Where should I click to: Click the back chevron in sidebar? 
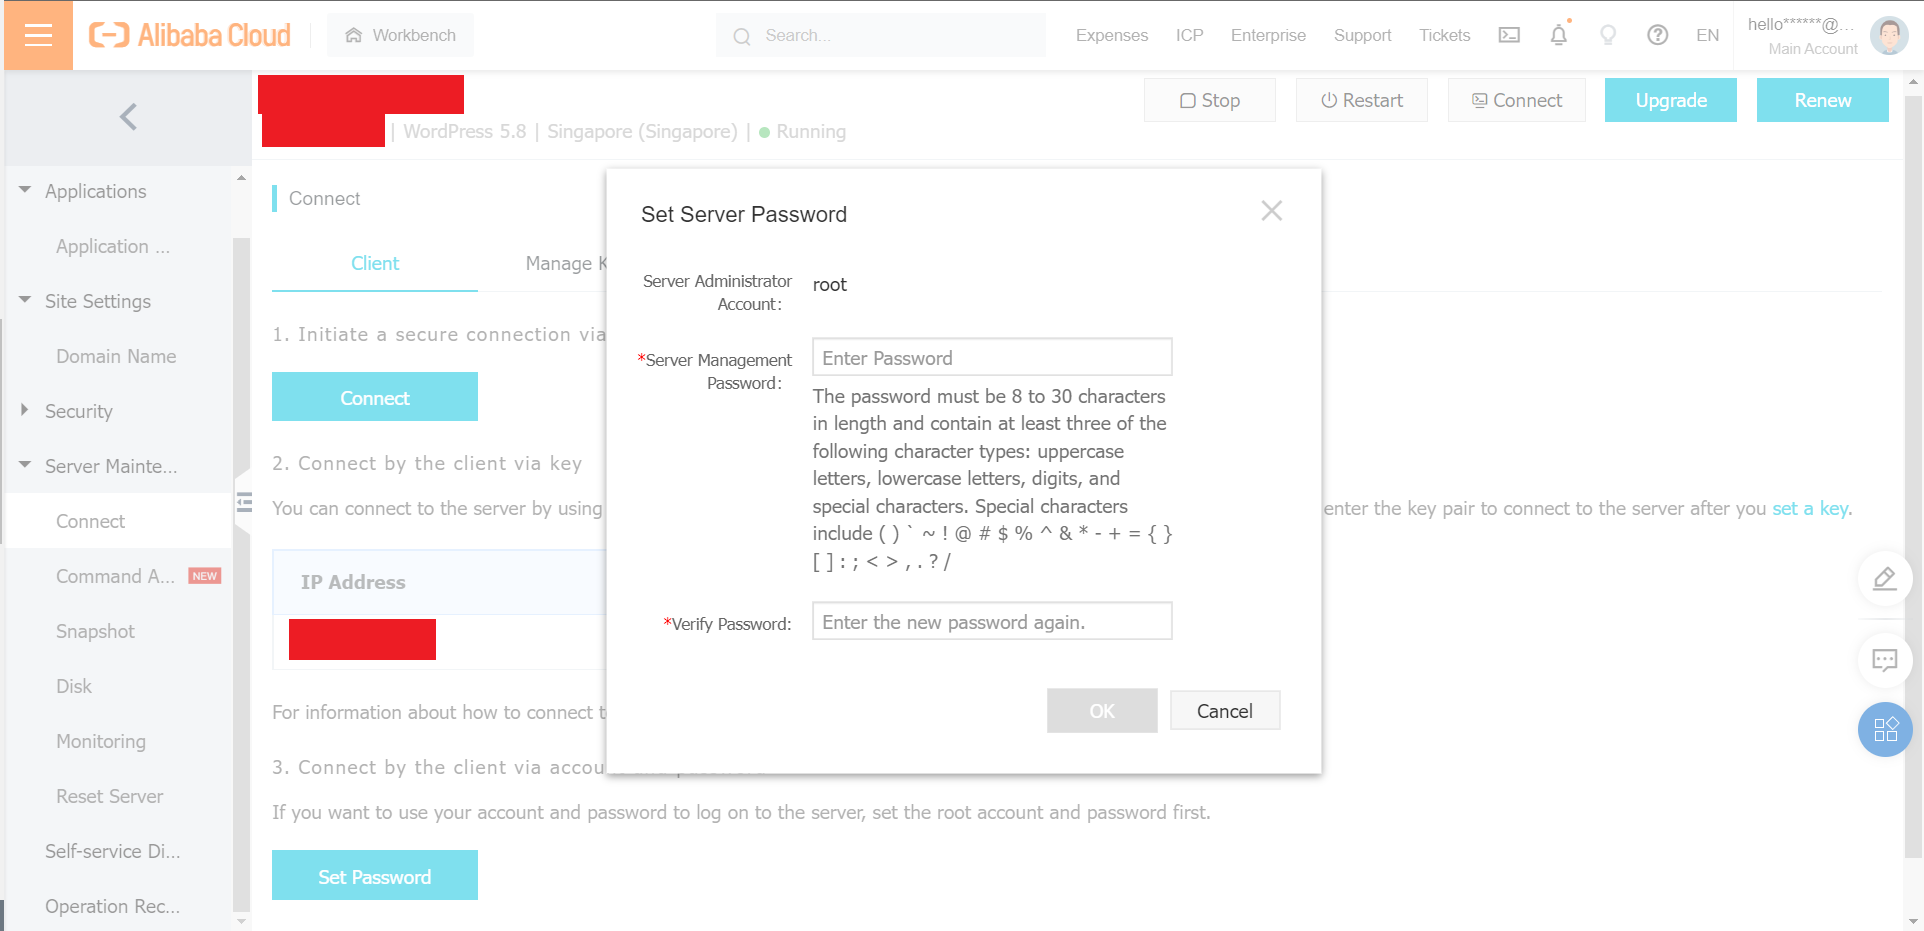[128, 117]
